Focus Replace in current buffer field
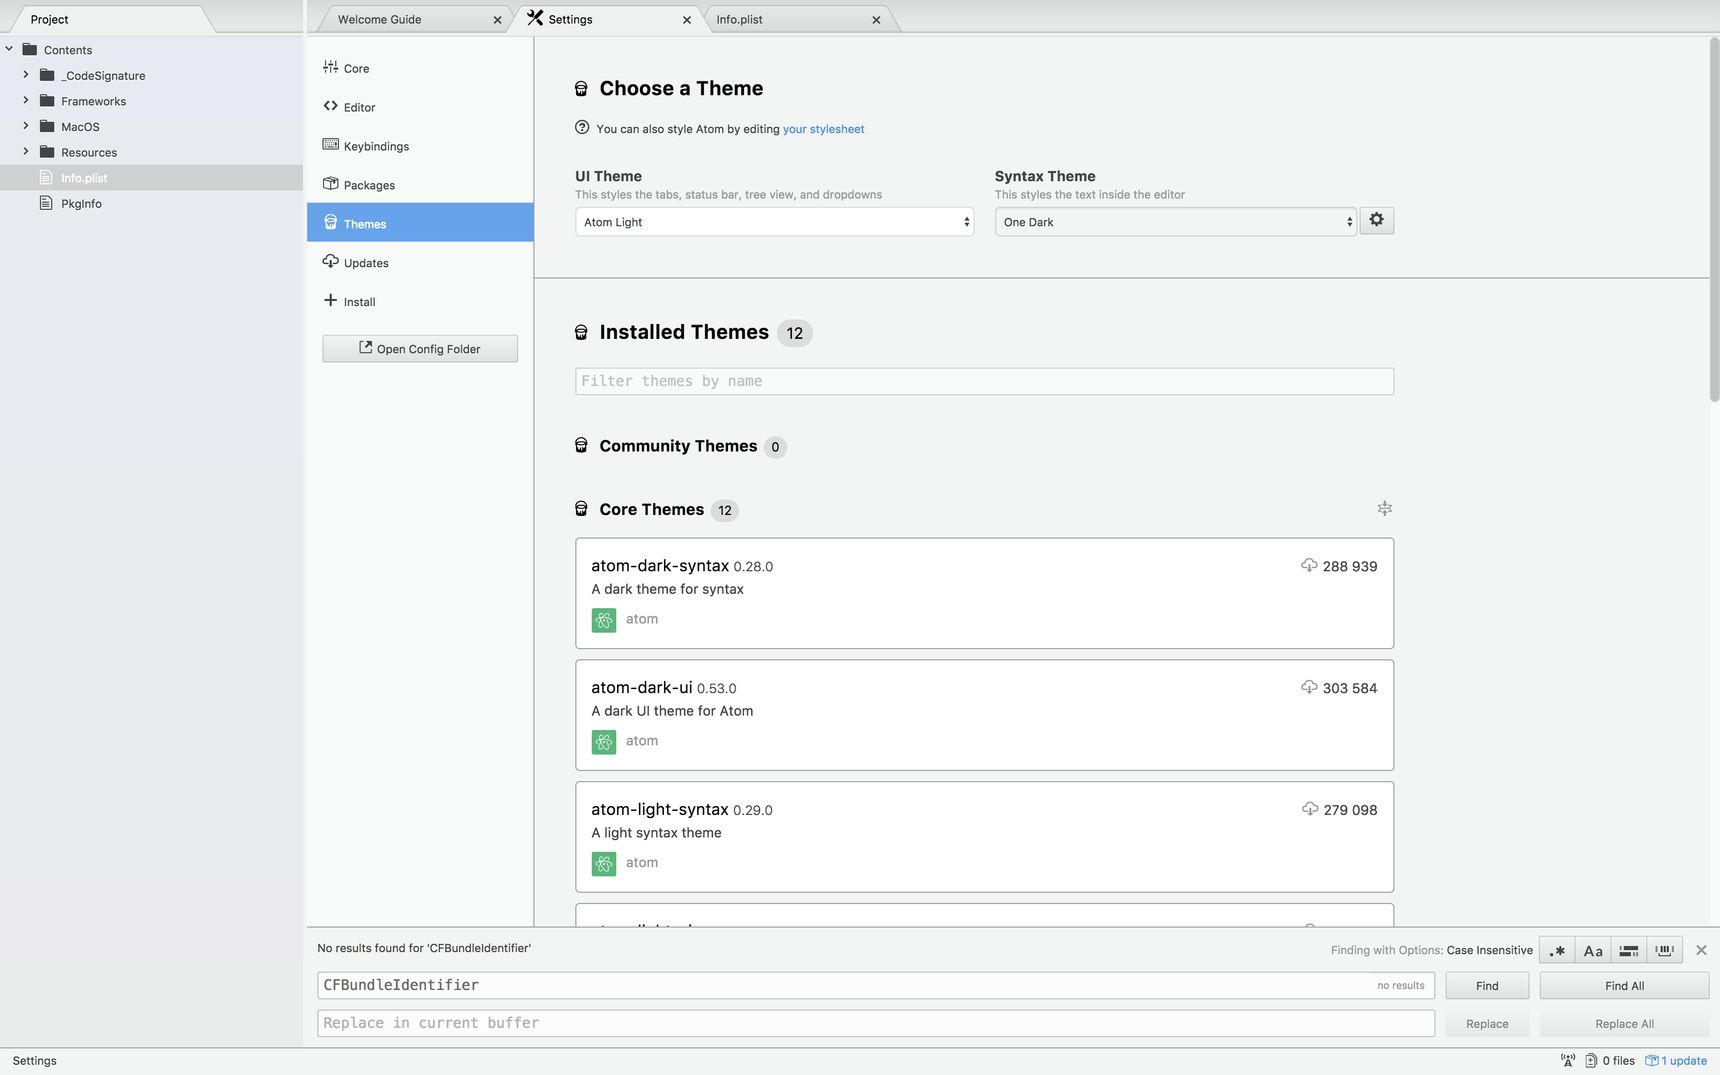This screenshot has width=1720, height=1075. [x=876, y=1023]
